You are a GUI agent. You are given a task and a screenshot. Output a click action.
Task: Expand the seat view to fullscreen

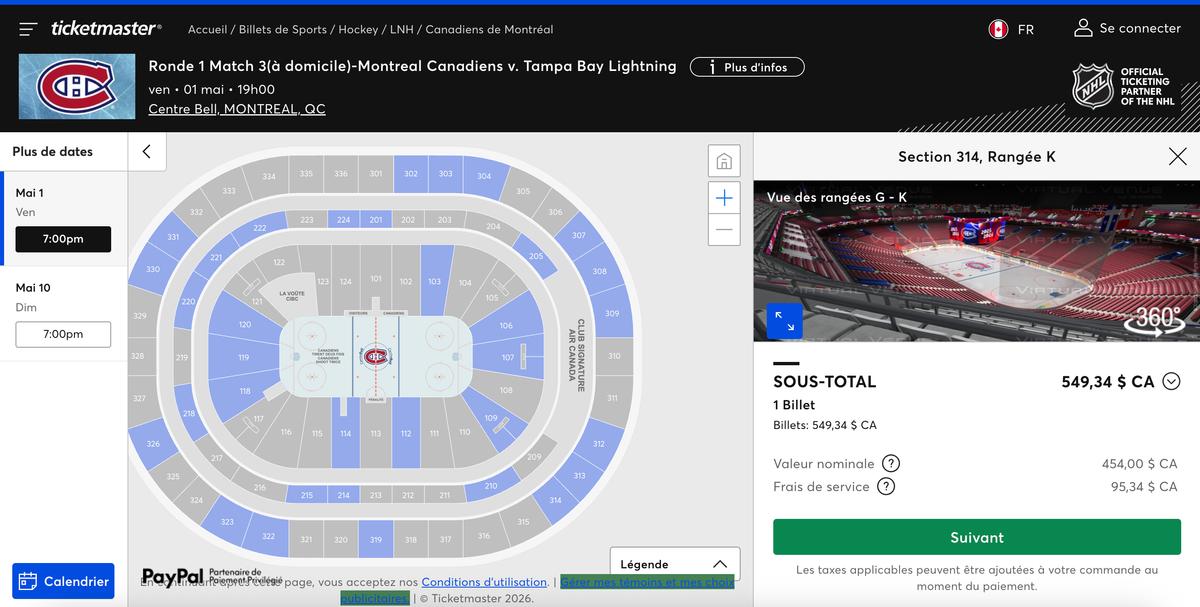[x=784, y=320]
